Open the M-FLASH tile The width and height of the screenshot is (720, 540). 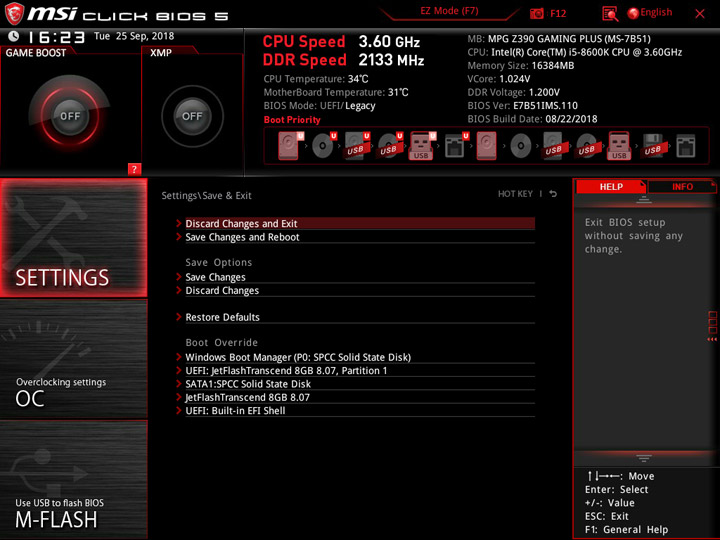(73, 479)
